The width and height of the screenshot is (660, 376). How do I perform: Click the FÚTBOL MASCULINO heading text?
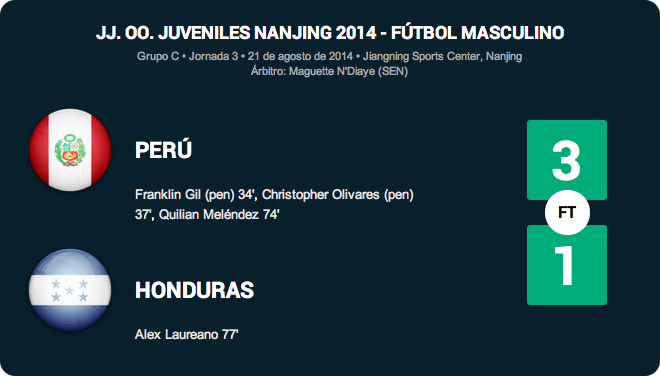click(478, 33)
